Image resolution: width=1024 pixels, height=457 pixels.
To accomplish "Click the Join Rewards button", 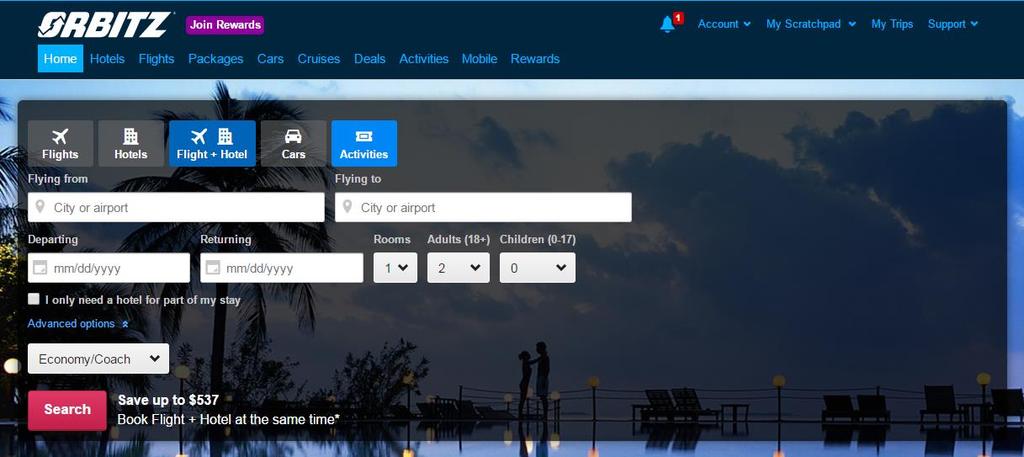I will pyautogui.click(x=225, y=25).
